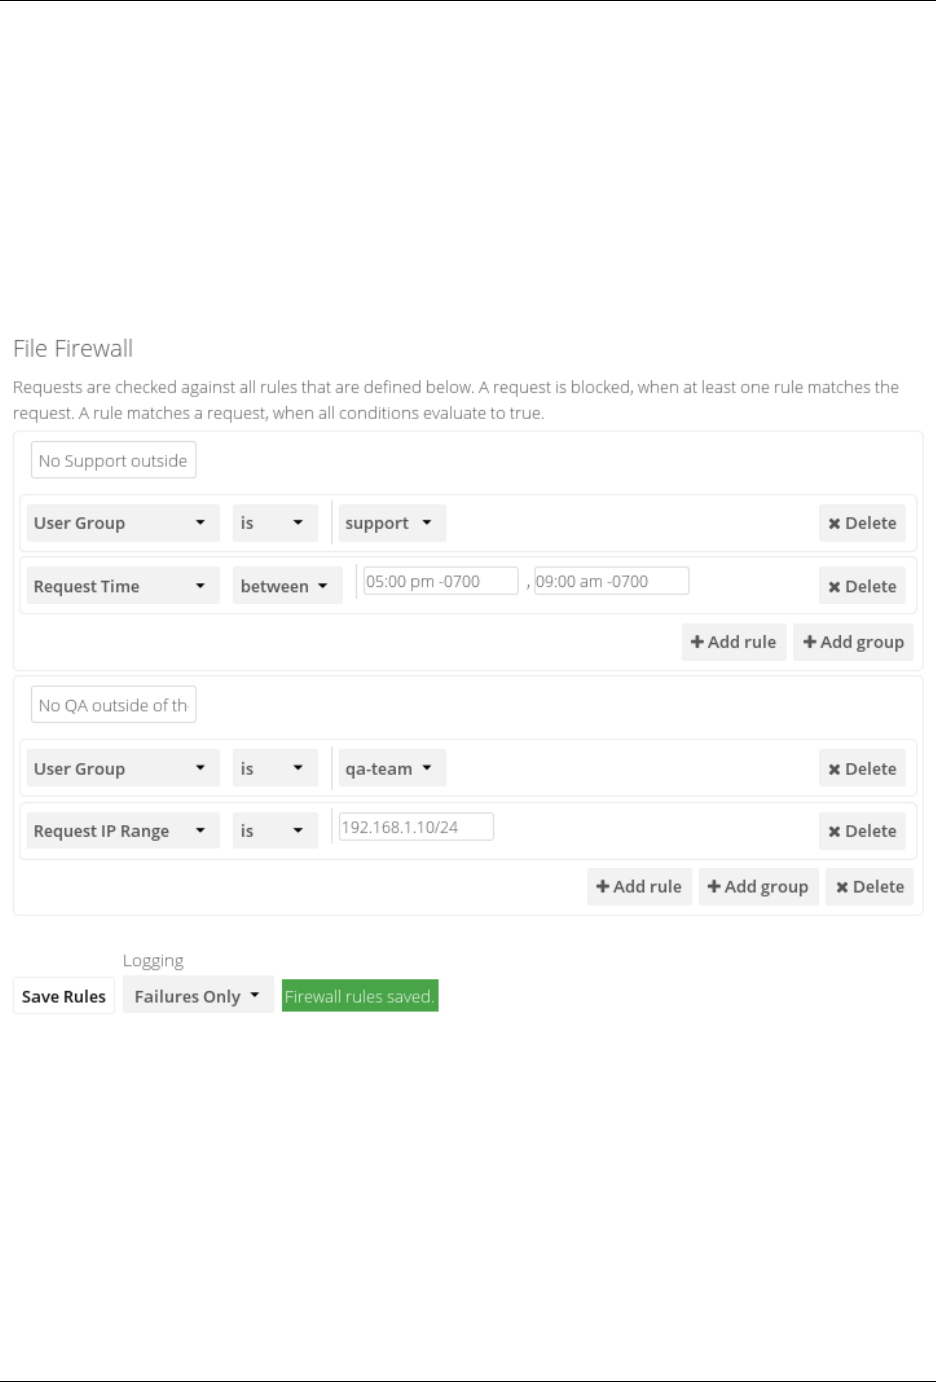This screenshot has height=1382, width=937.
Task: Click the Save Rules button
Action: [x=64, y=996]
